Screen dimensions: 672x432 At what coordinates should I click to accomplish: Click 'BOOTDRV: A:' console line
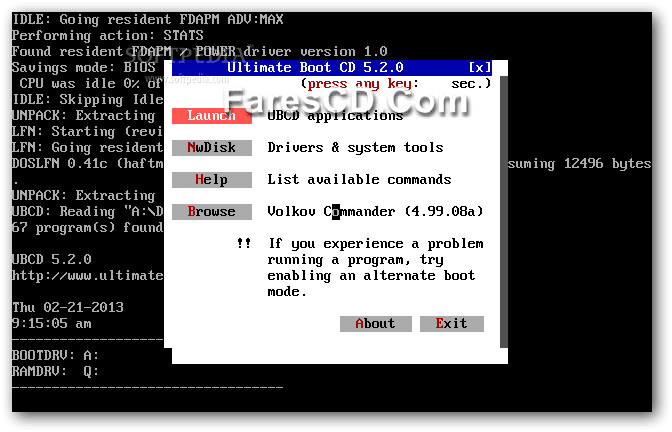click(x=55, y=355)
